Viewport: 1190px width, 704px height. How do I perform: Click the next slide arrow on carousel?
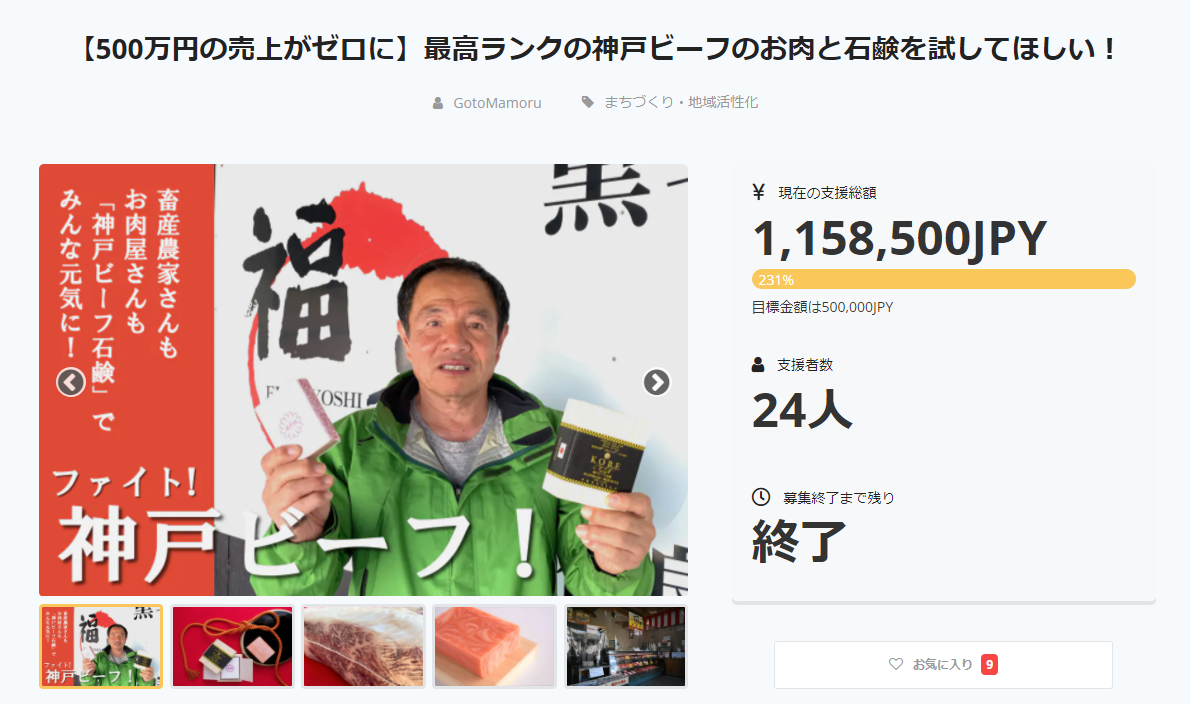pos(656,382)
